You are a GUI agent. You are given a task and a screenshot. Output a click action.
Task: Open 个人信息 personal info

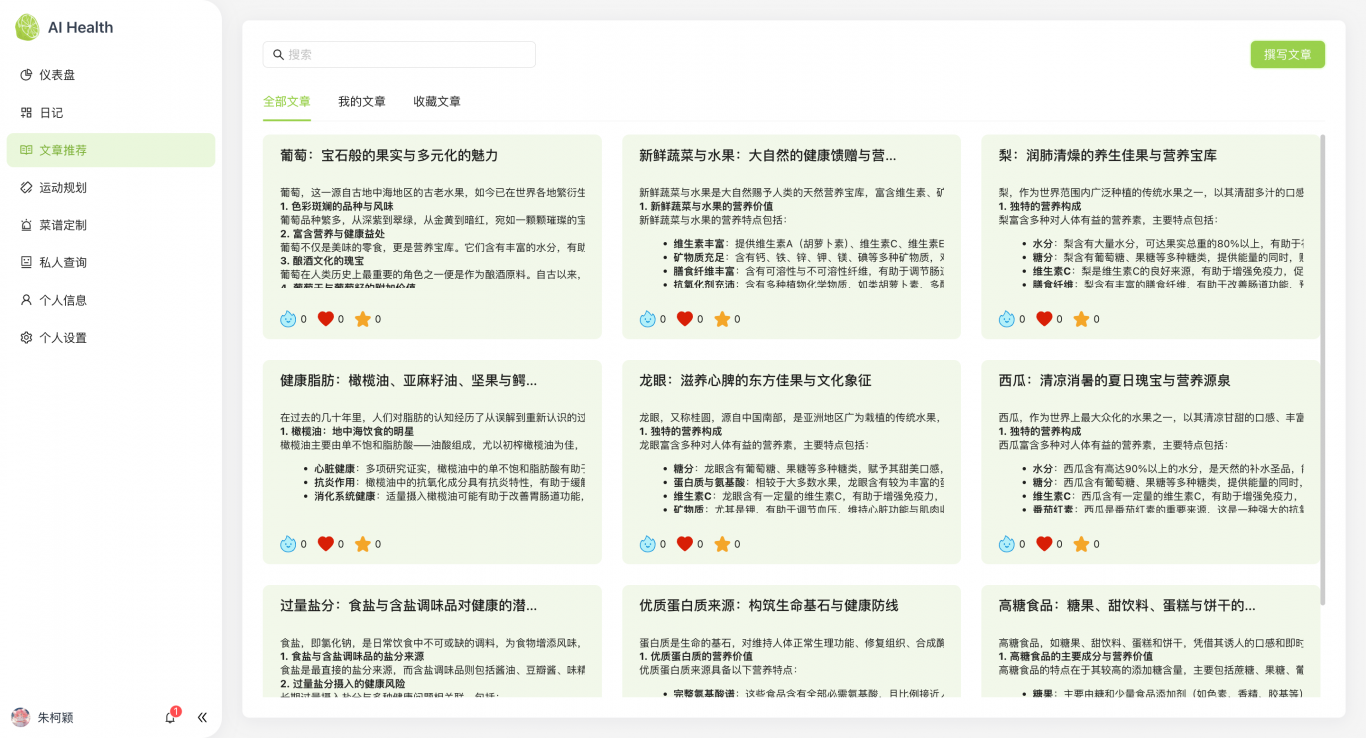coord(110,300)
